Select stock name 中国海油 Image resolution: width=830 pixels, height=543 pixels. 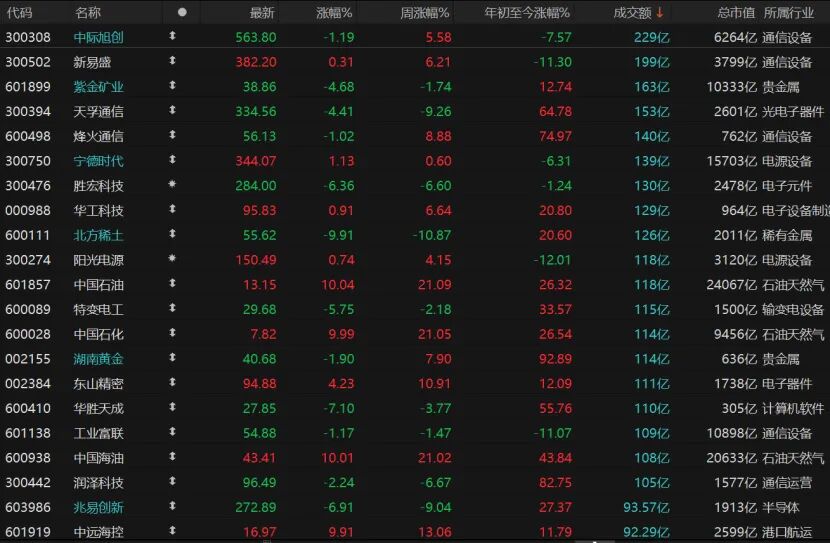[x=98, y=458]
